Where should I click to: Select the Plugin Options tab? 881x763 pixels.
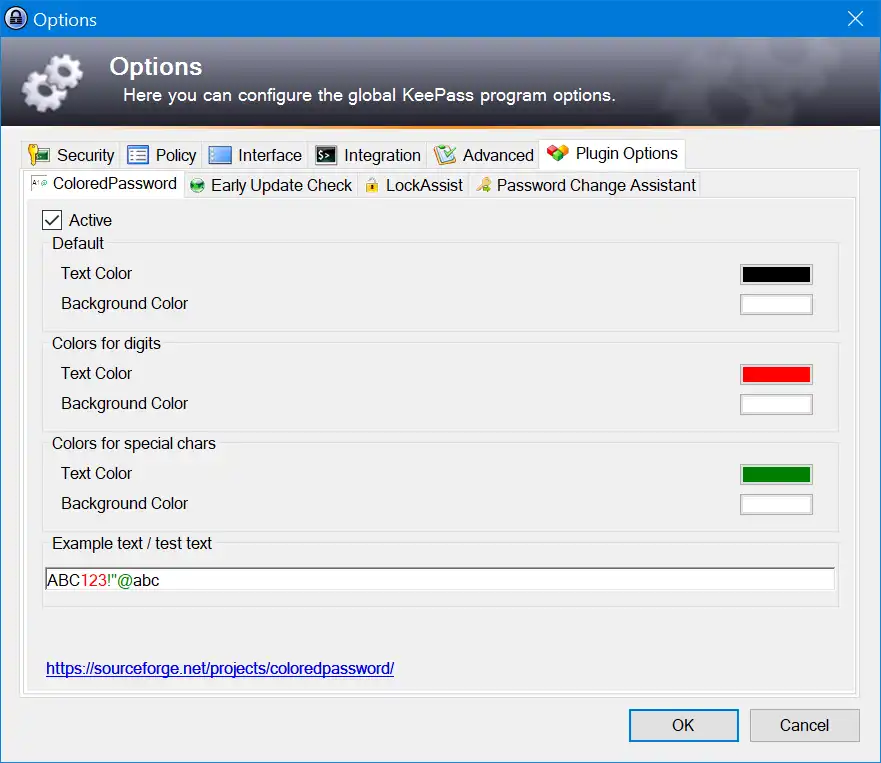click(x=612, y=153)
